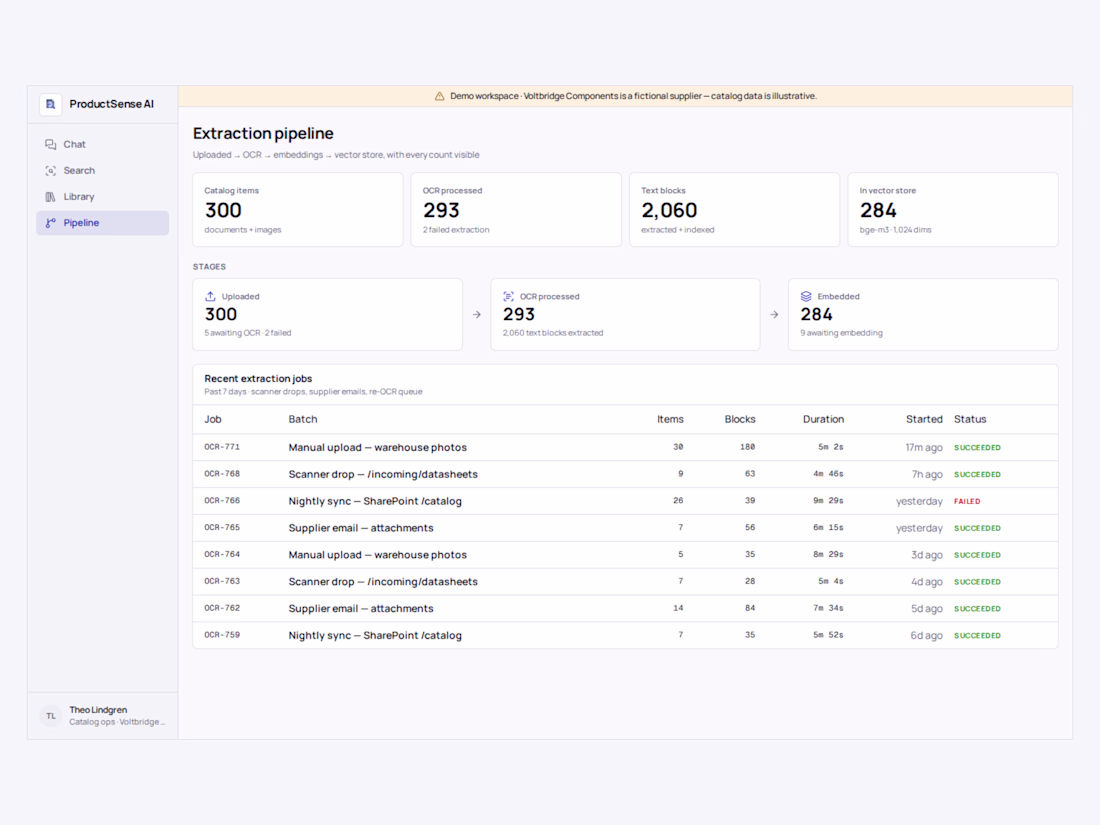Click the Chat speech bubble icon
The image size is (1100, 825).
click(51, 145)
